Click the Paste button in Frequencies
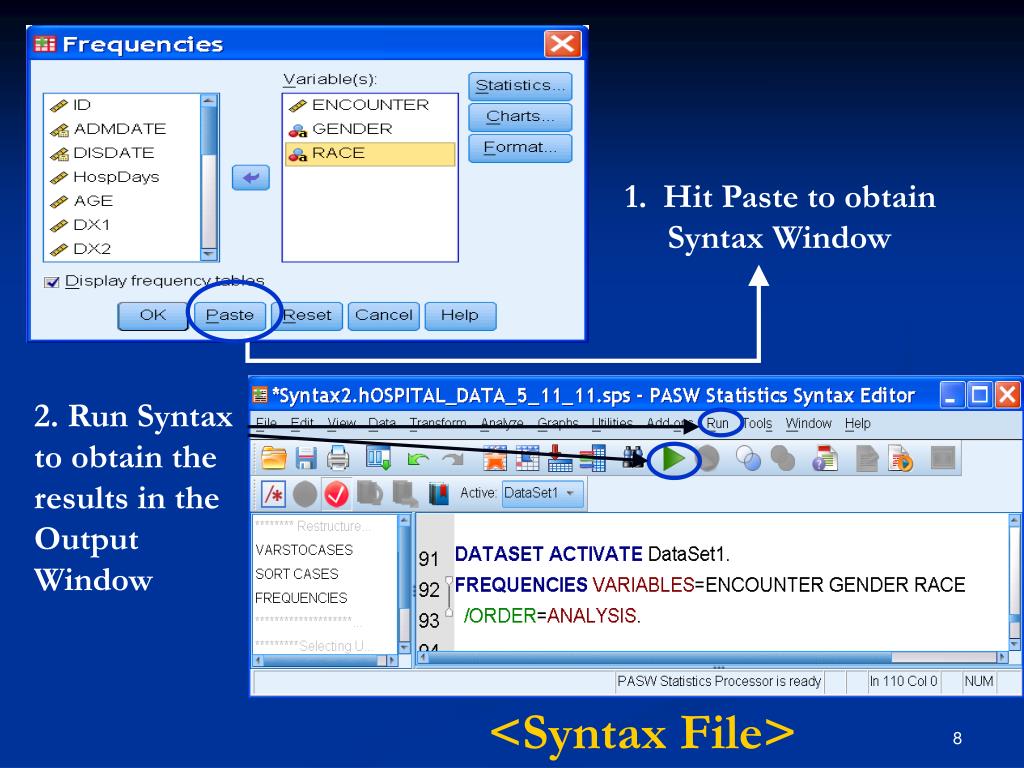Image resolution: width=1024 pixels, height=768 pixels. 230,315
